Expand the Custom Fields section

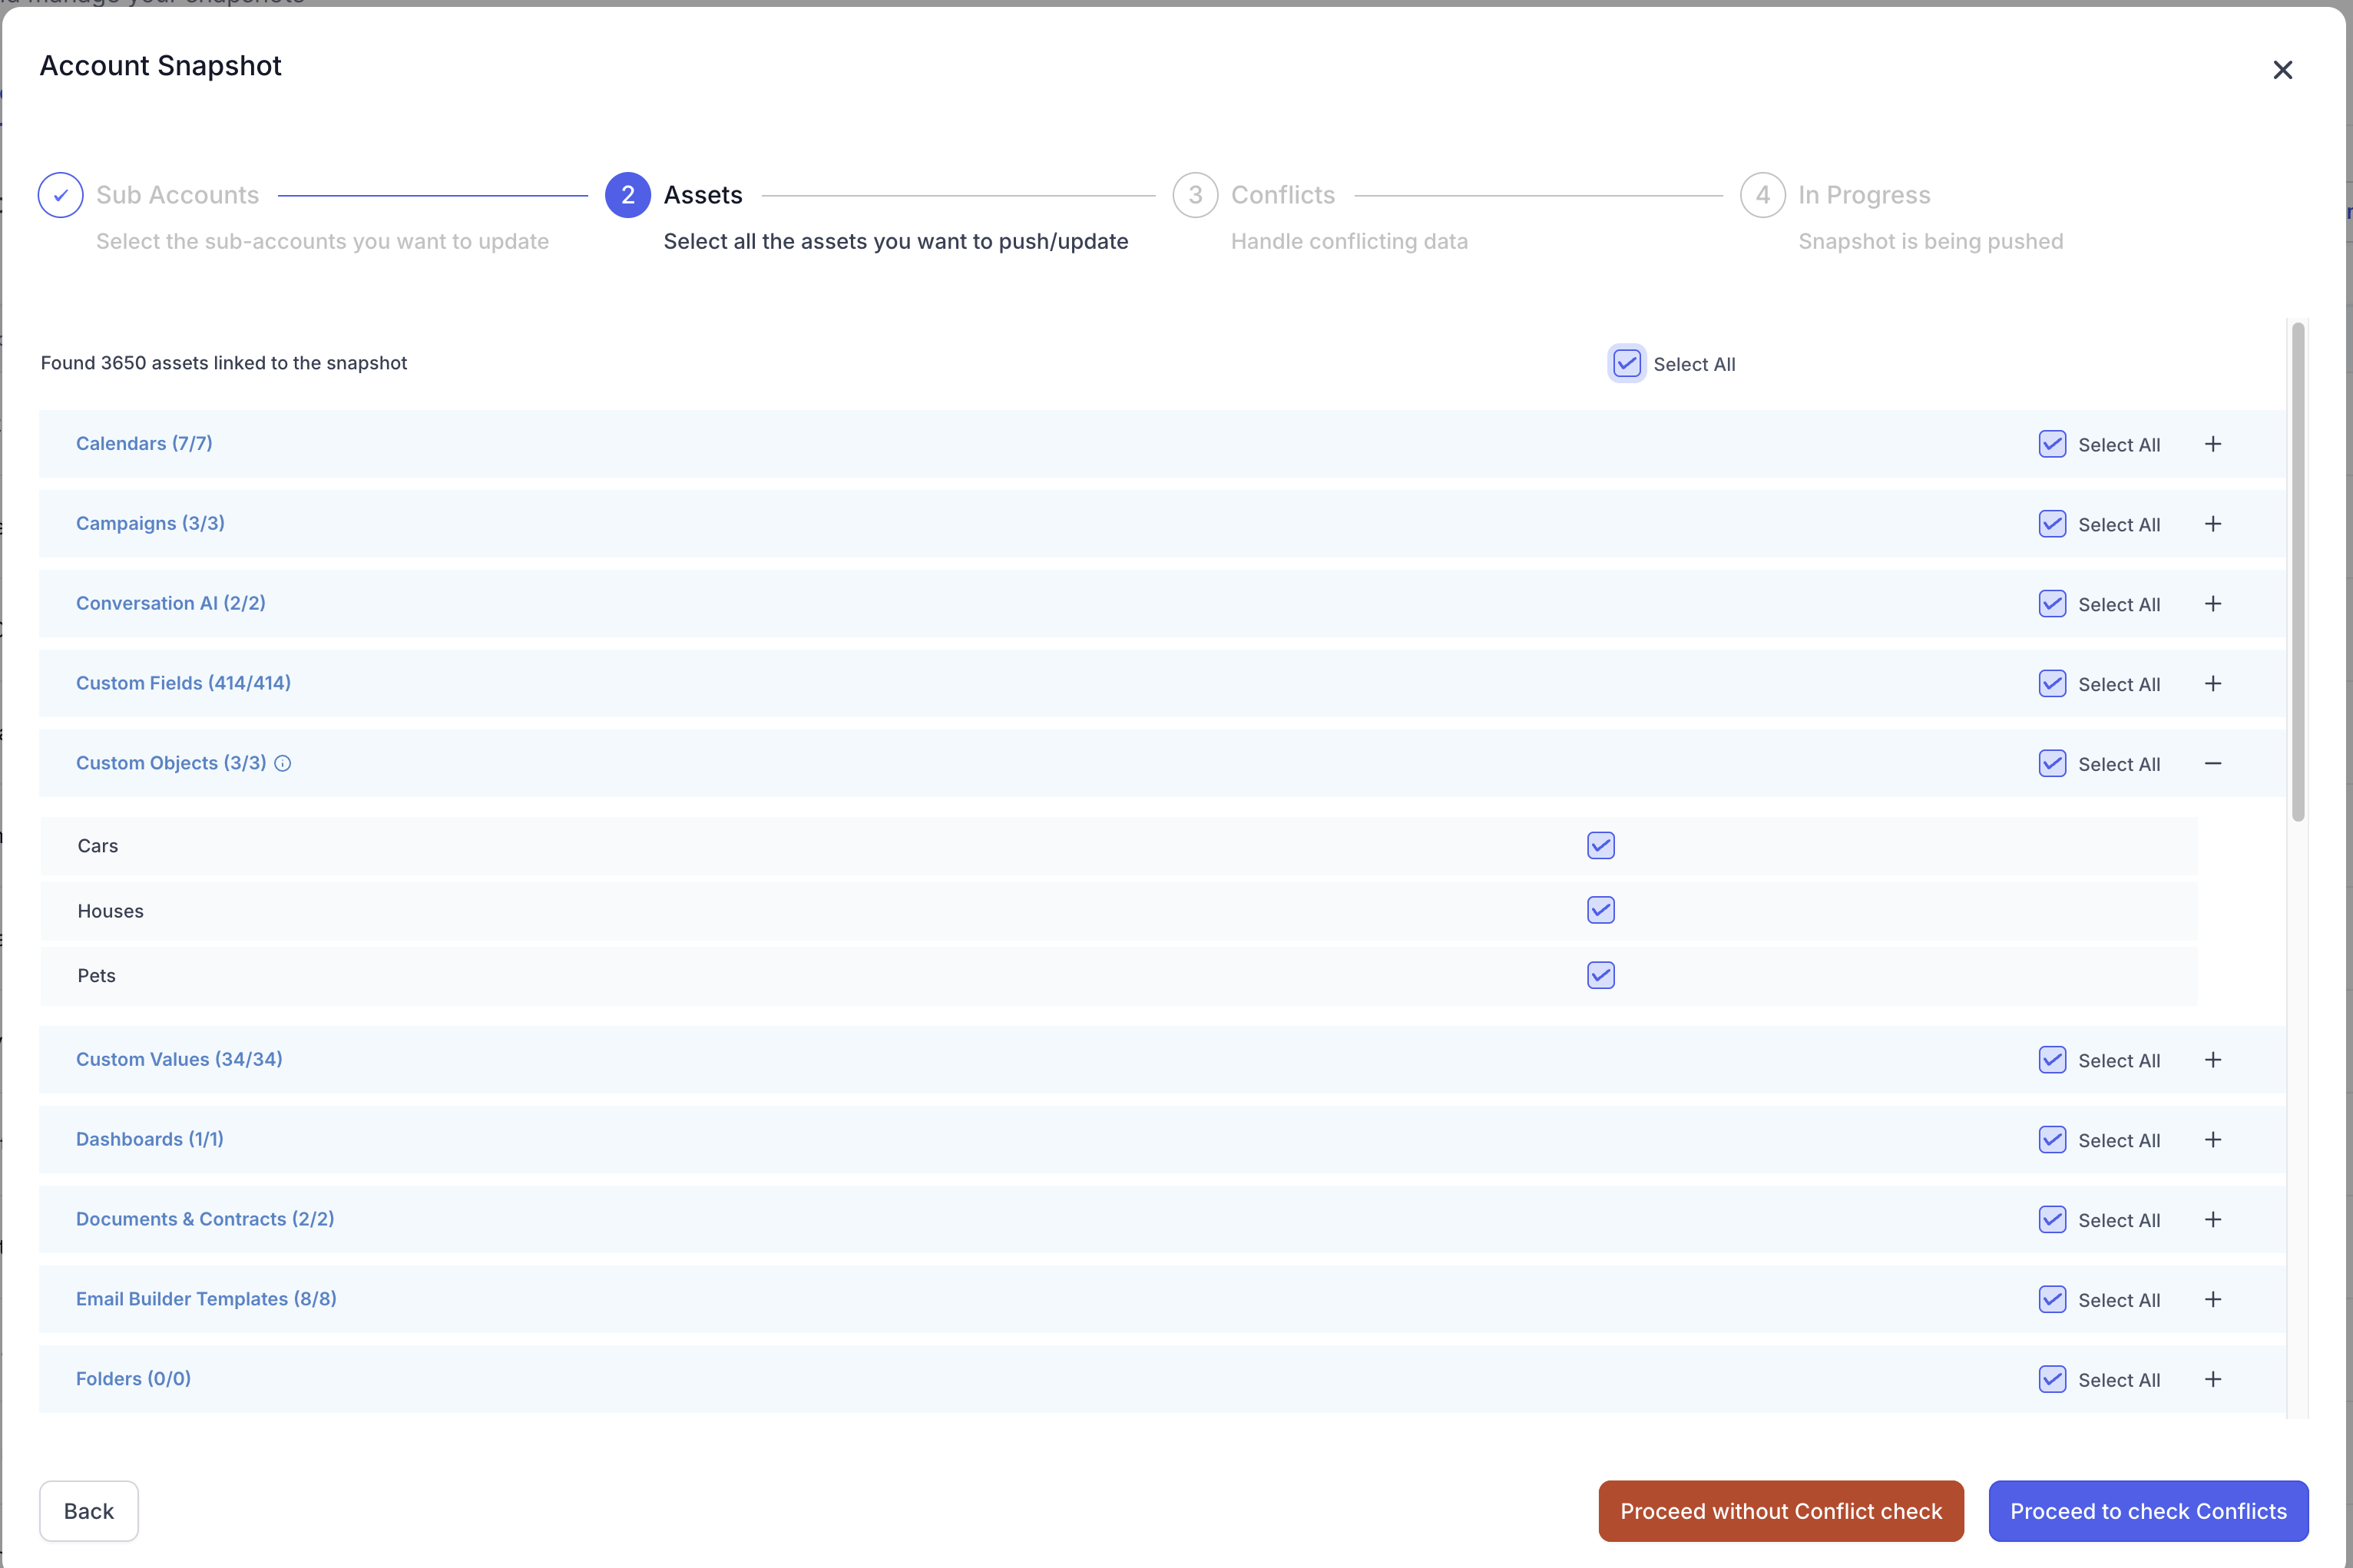pos(2213,684)
